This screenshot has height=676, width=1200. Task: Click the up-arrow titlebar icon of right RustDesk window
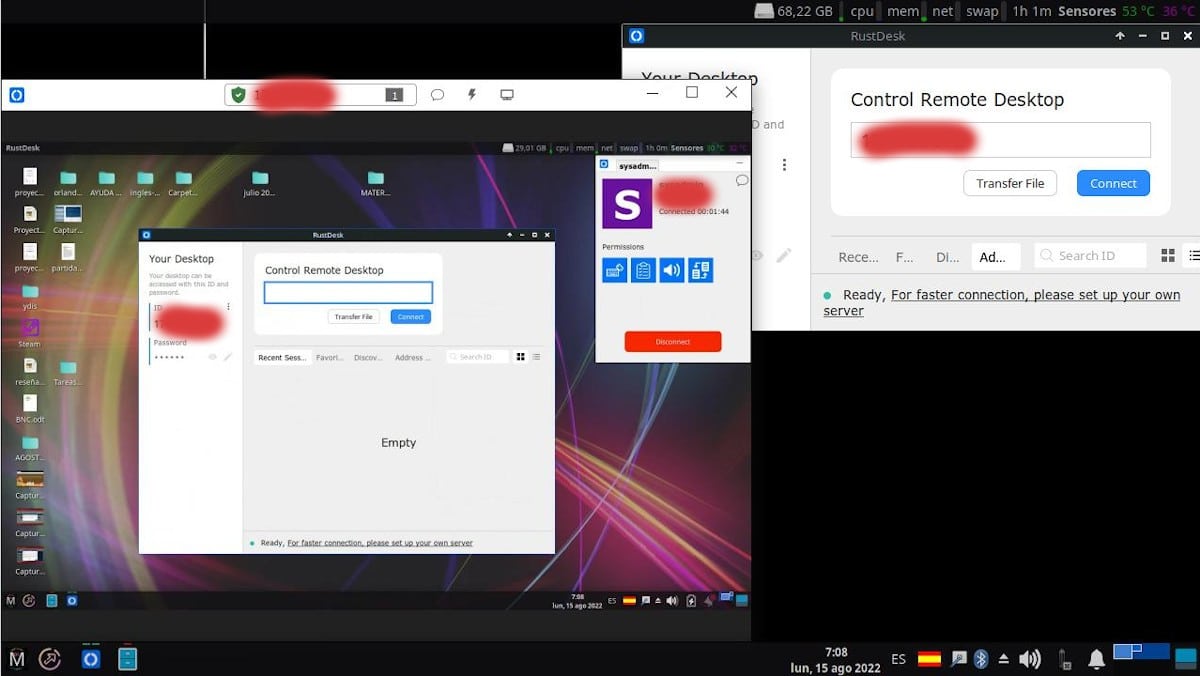coord(1120,36)
